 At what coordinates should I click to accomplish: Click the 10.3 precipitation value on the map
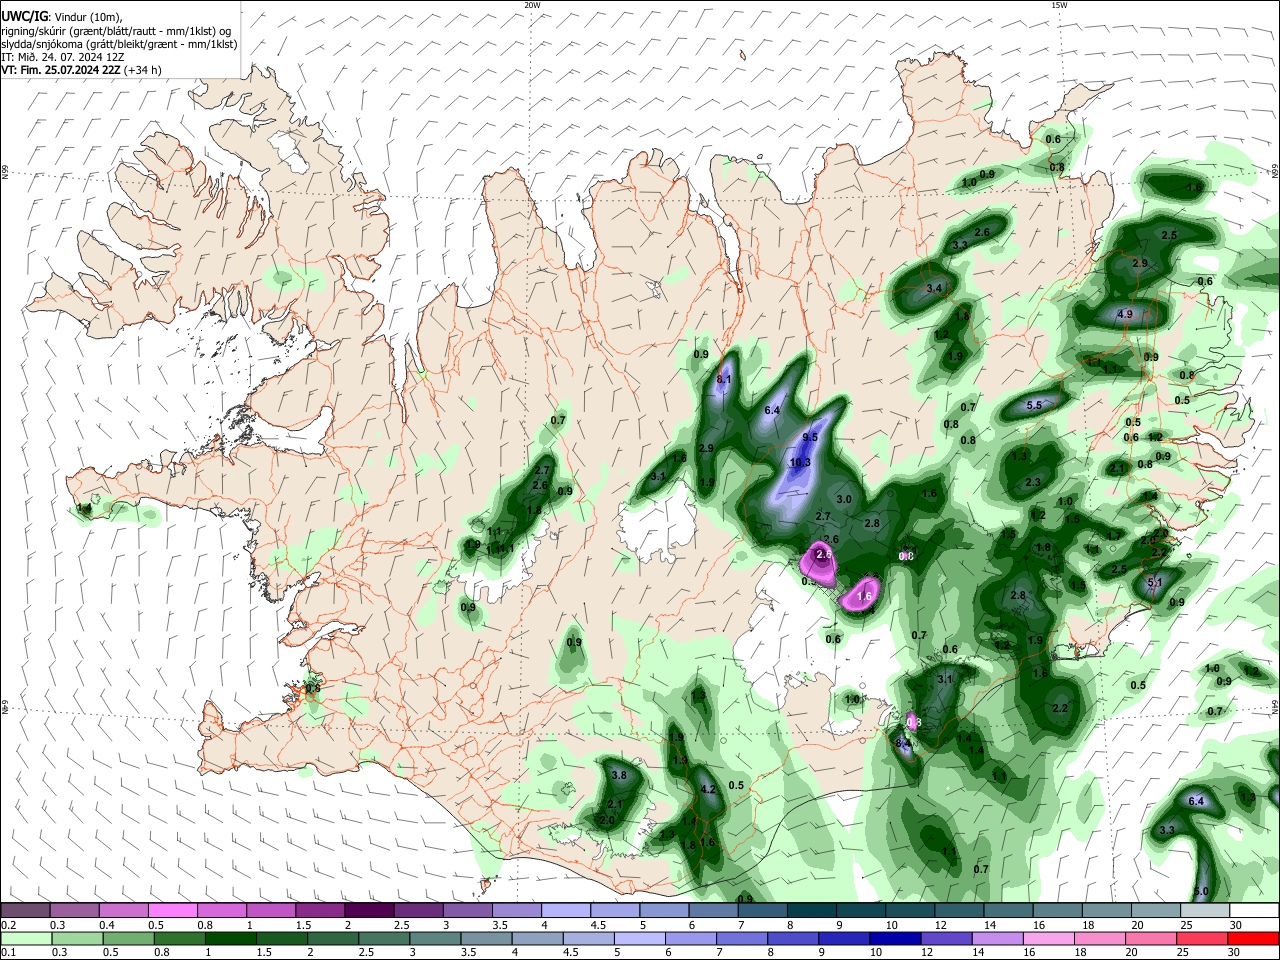point(800,463)
